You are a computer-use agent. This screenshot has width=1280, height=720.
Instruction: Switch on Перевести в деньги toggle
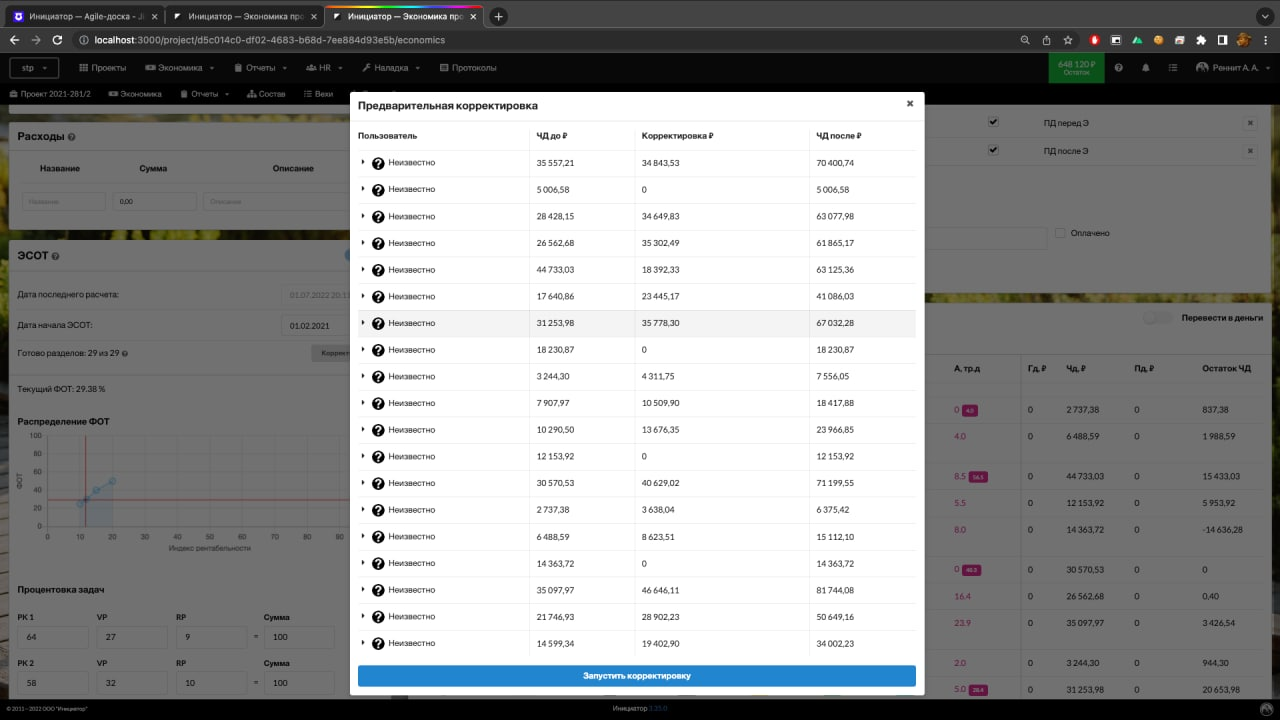[x=1157, y=317]
